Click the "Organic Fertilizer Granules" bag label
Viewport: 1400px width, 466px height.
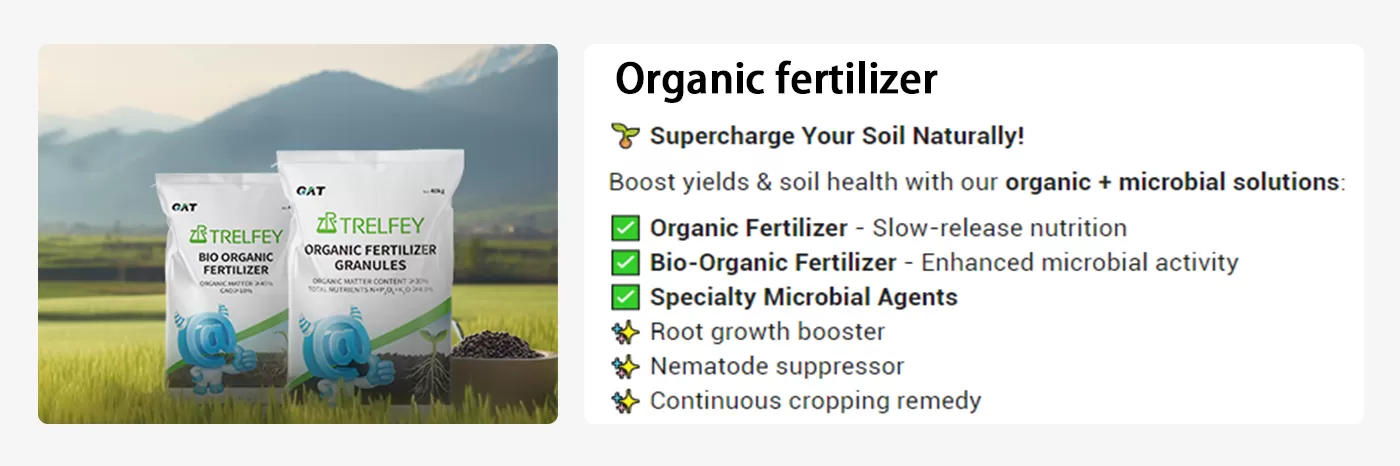(369, 258)
